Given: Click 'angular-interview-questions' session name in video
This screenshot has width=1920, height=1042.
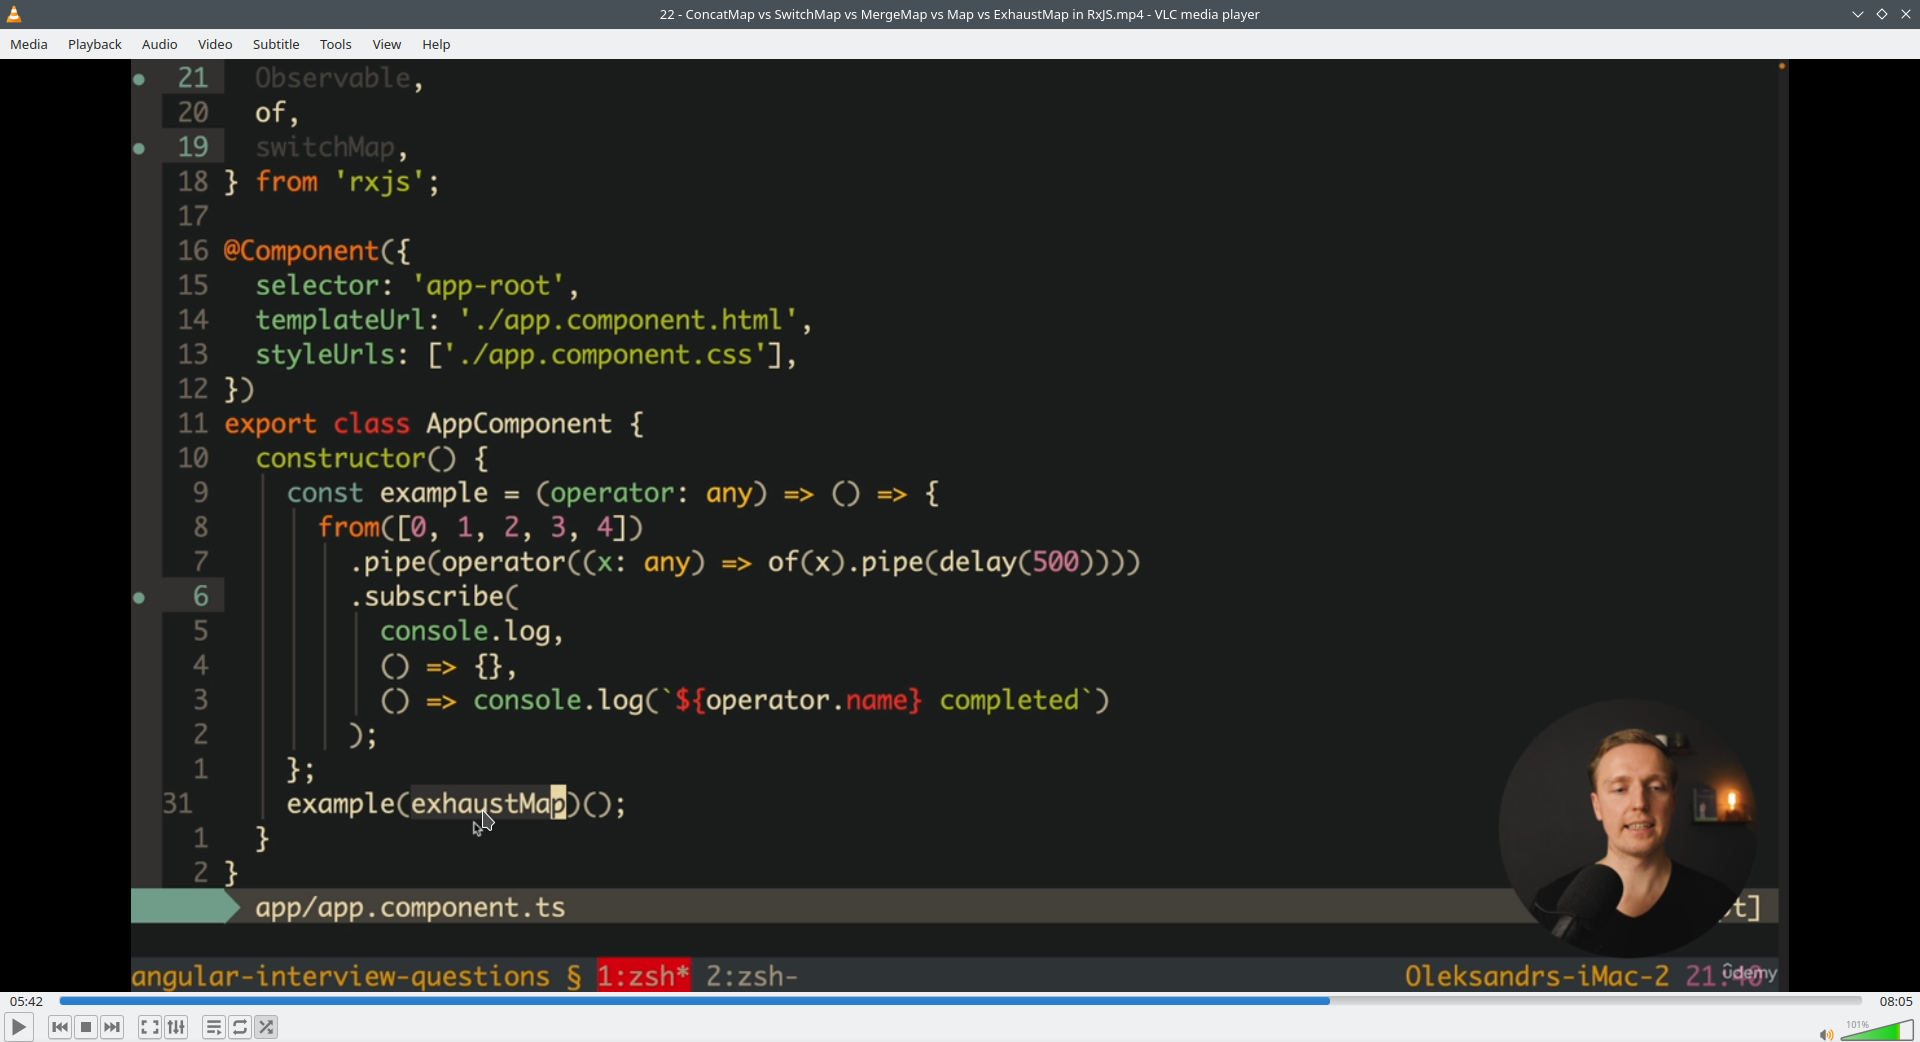Looking at the screenshot, I should pos(341,975).
